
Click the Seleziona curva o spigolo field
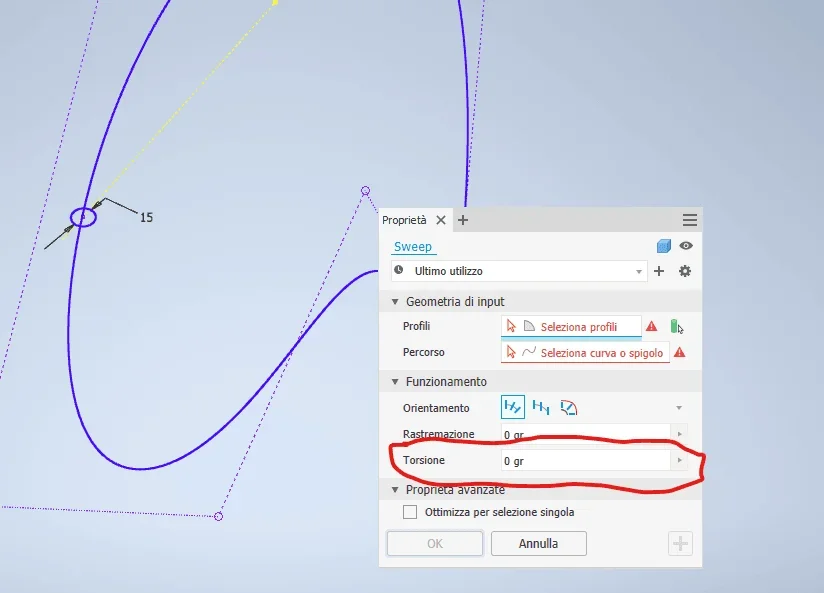click(585, 353)
